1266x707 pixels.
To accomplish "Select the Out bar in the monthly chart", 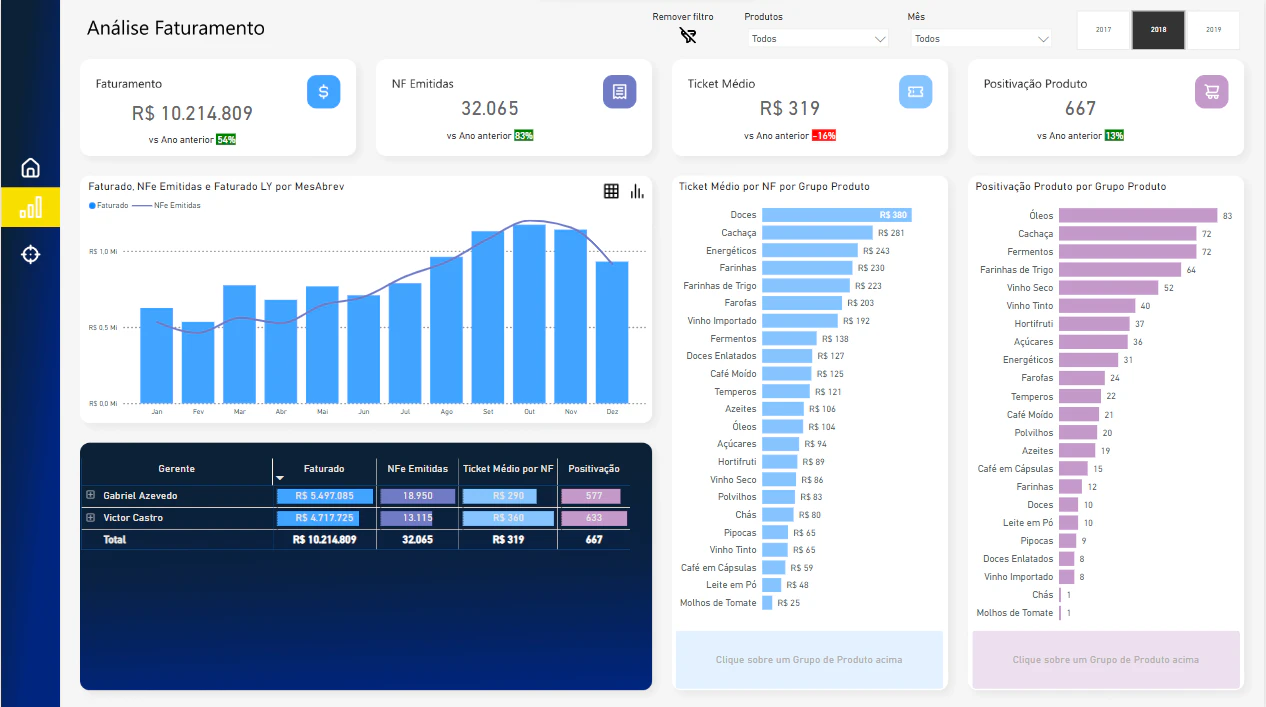I will click(x=529, y=314).
